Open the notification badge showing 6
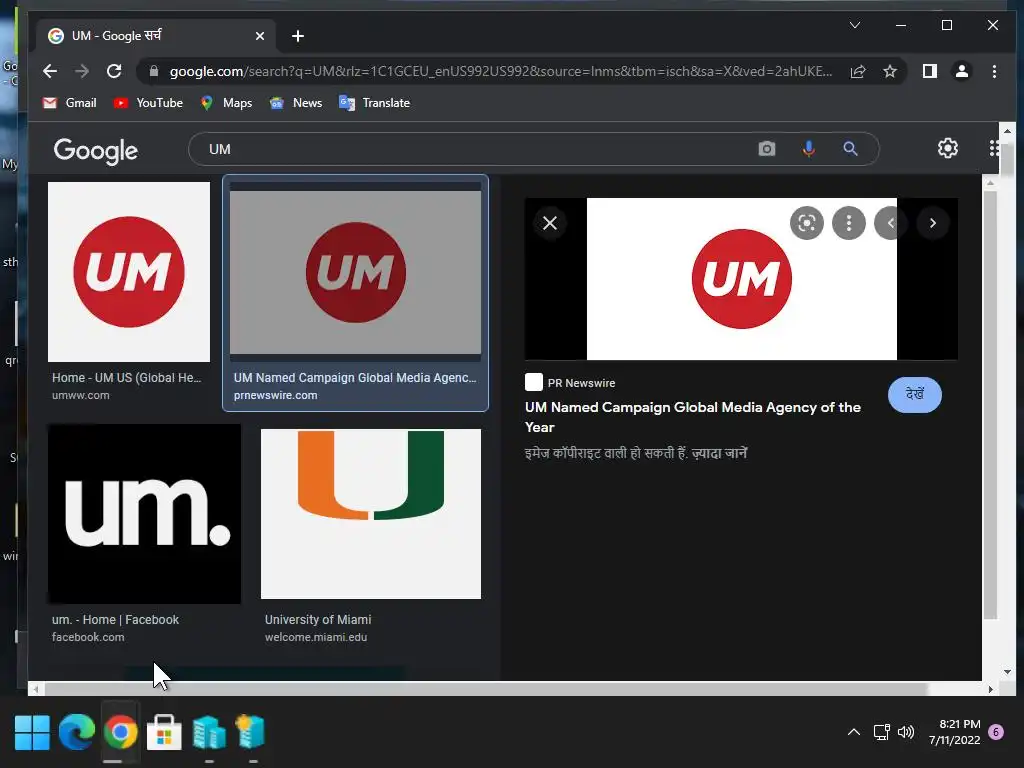 [996, 732]
